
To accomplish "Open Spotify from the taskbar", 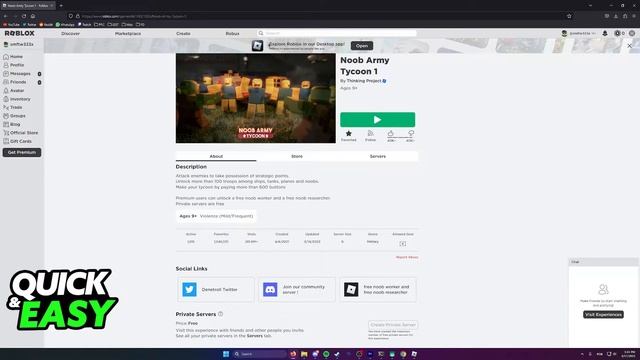I will (x=326, y=354).
